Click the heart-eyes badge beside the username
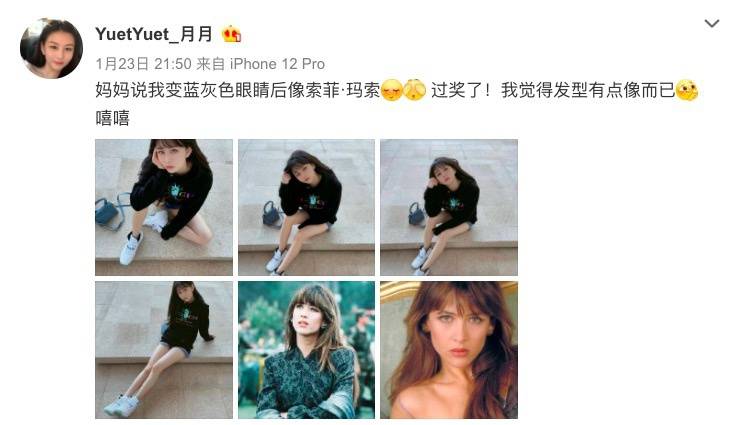739x425 pixels. click(x=231, y=34)
